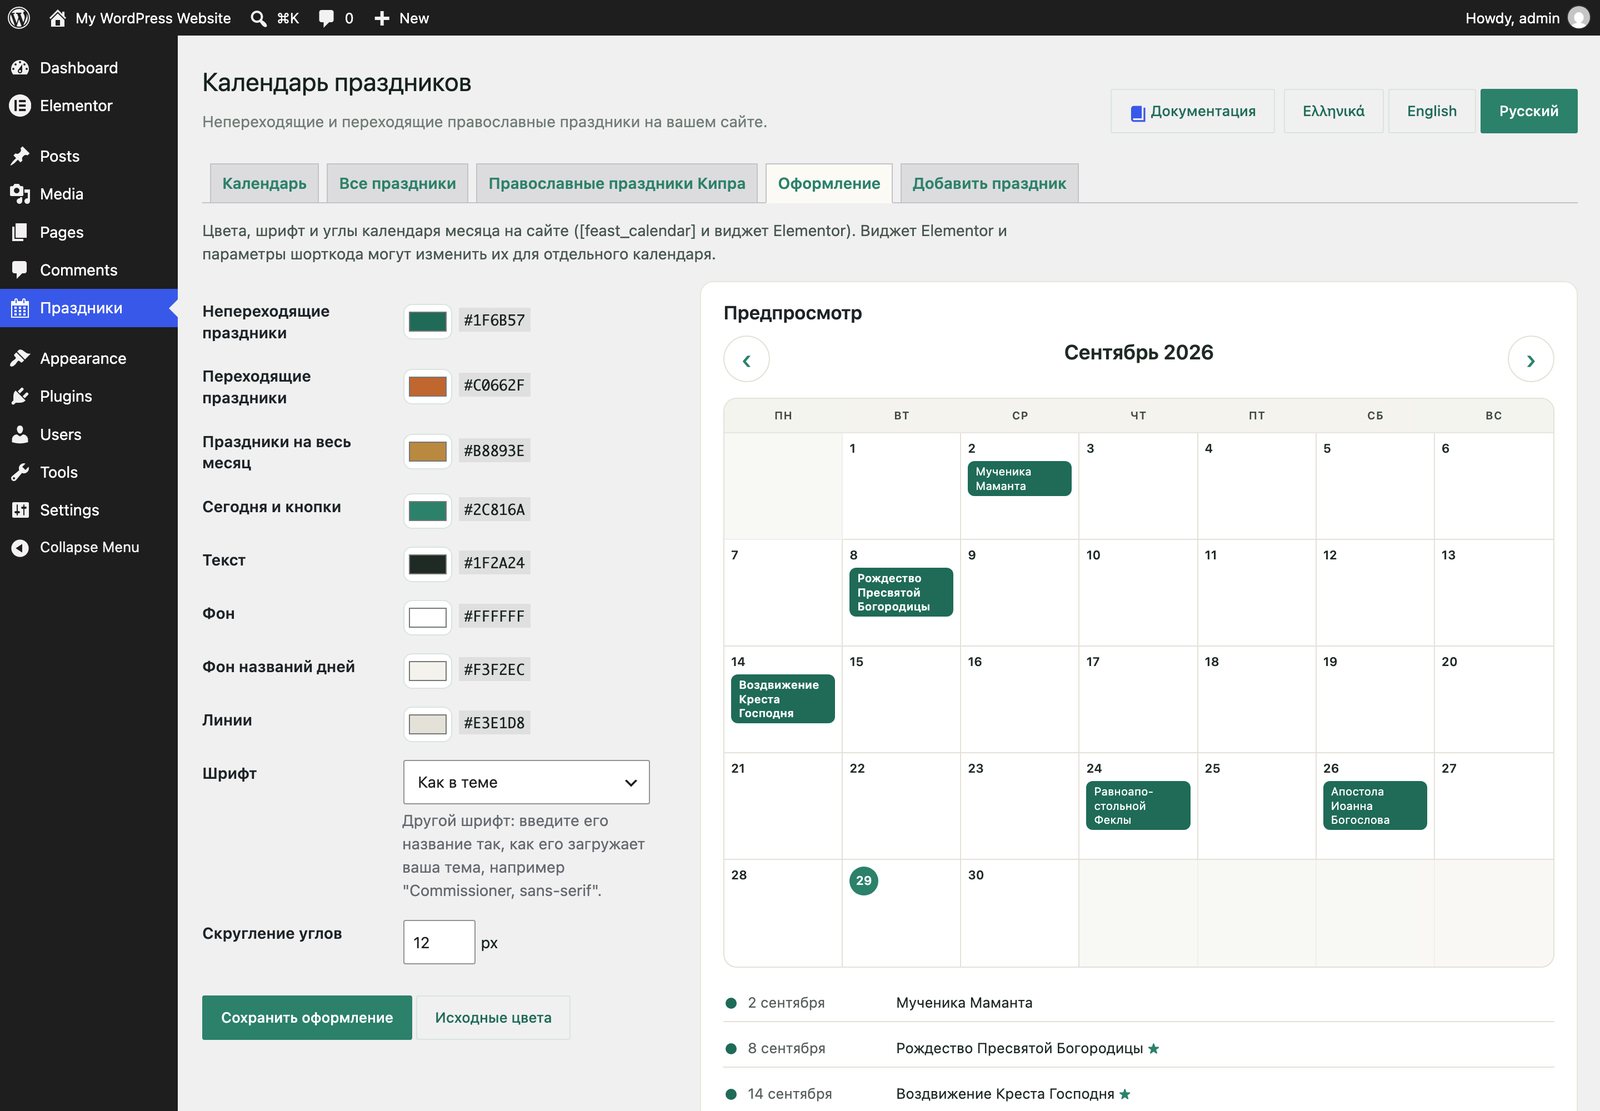This screenshot has width=1600, height=1111.
Task: Click the Pages sidebar icon
Action: (20, 232)
